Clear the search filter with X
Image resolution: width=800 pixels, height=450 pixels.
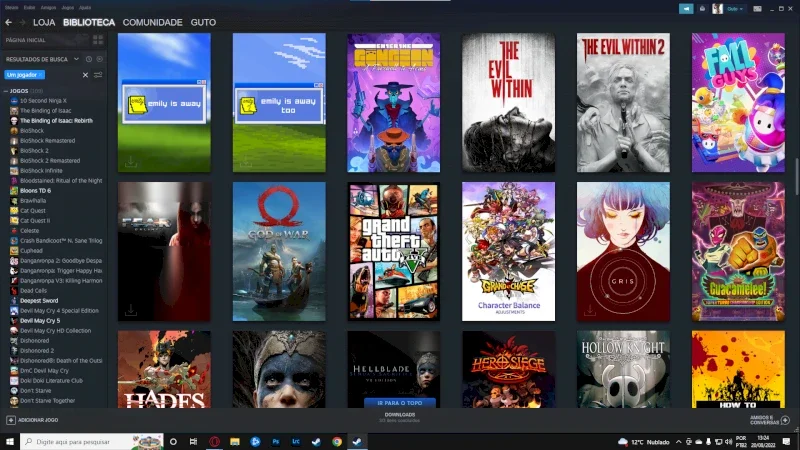click(85, 75)
